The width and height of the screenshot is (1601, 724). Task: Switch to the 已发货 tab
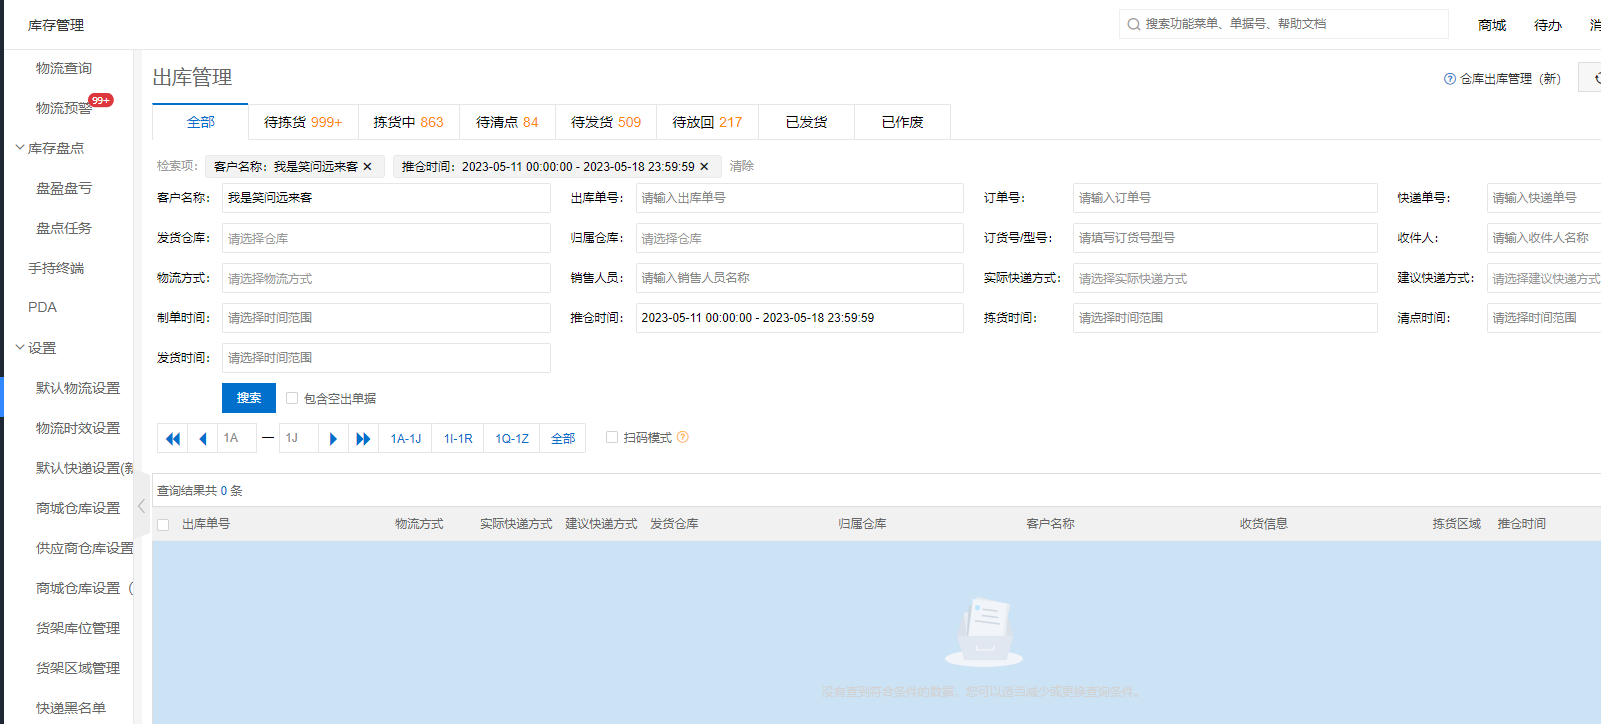(x=806, y=122)
